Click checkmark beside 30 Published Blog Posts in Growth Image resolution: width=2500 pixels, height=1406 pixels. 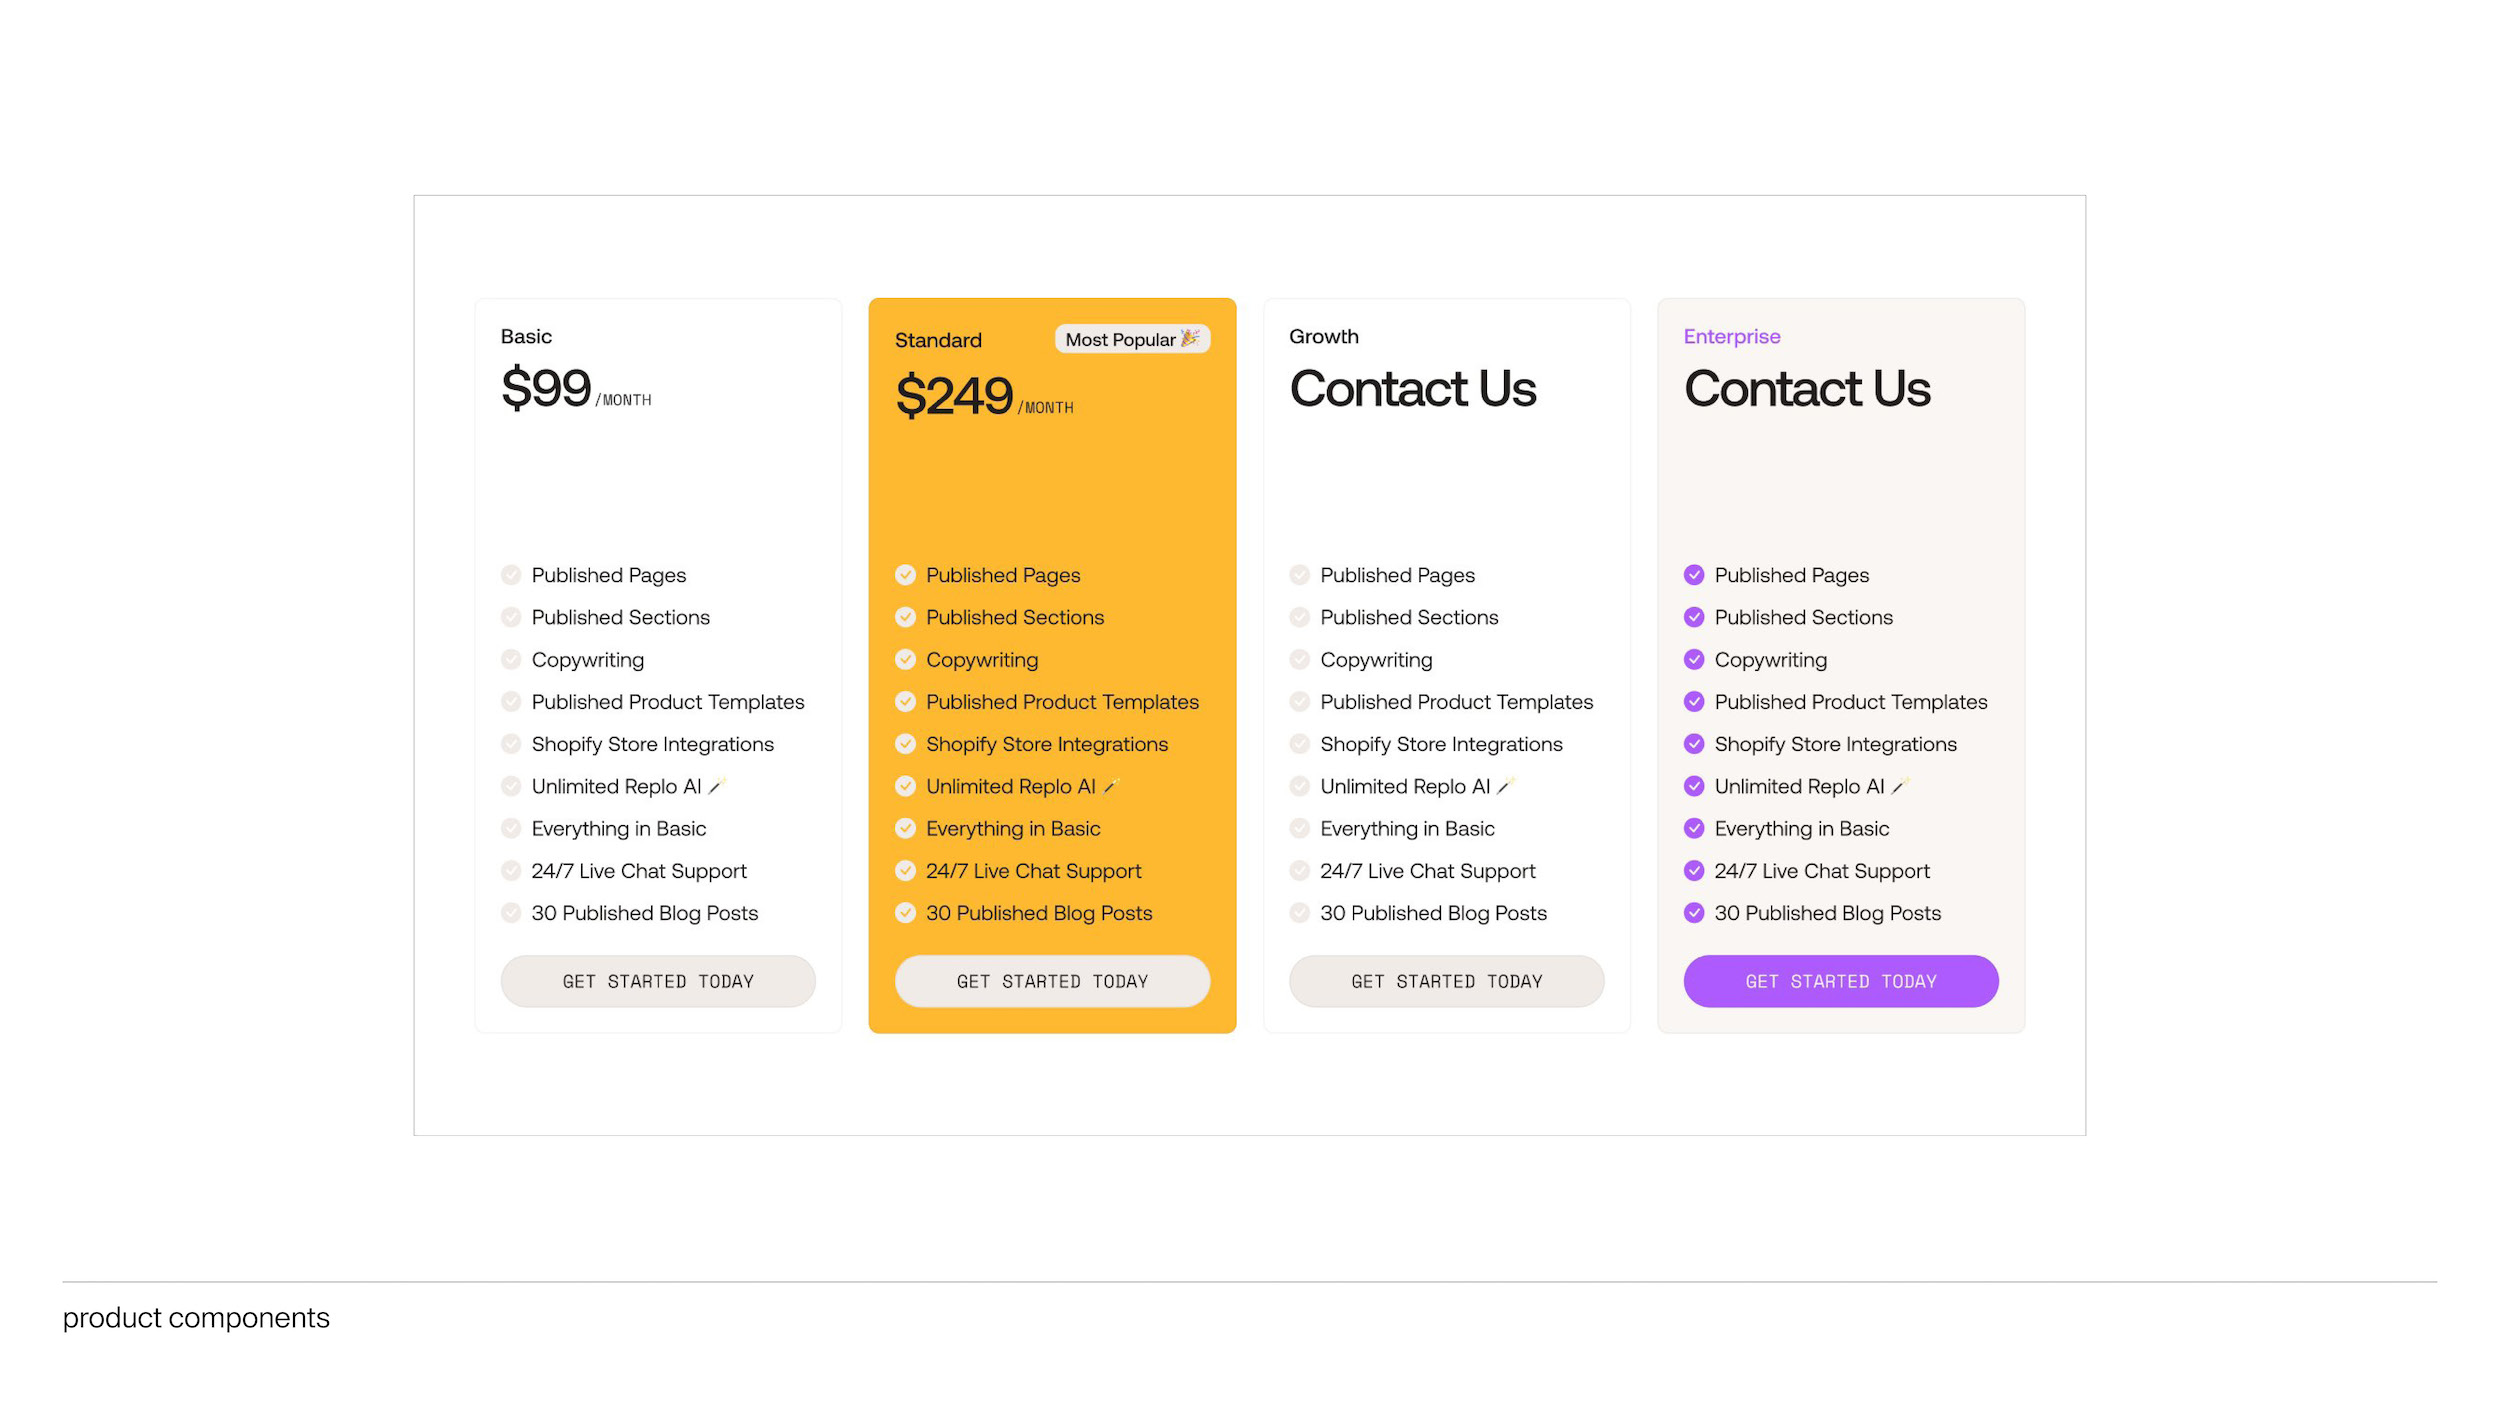click(1299, 913)
